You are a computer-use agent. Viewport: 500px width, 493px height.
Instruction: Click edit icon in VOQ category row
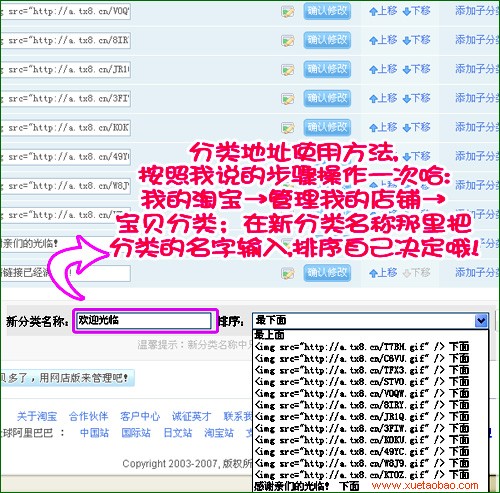tap(288, 12)
